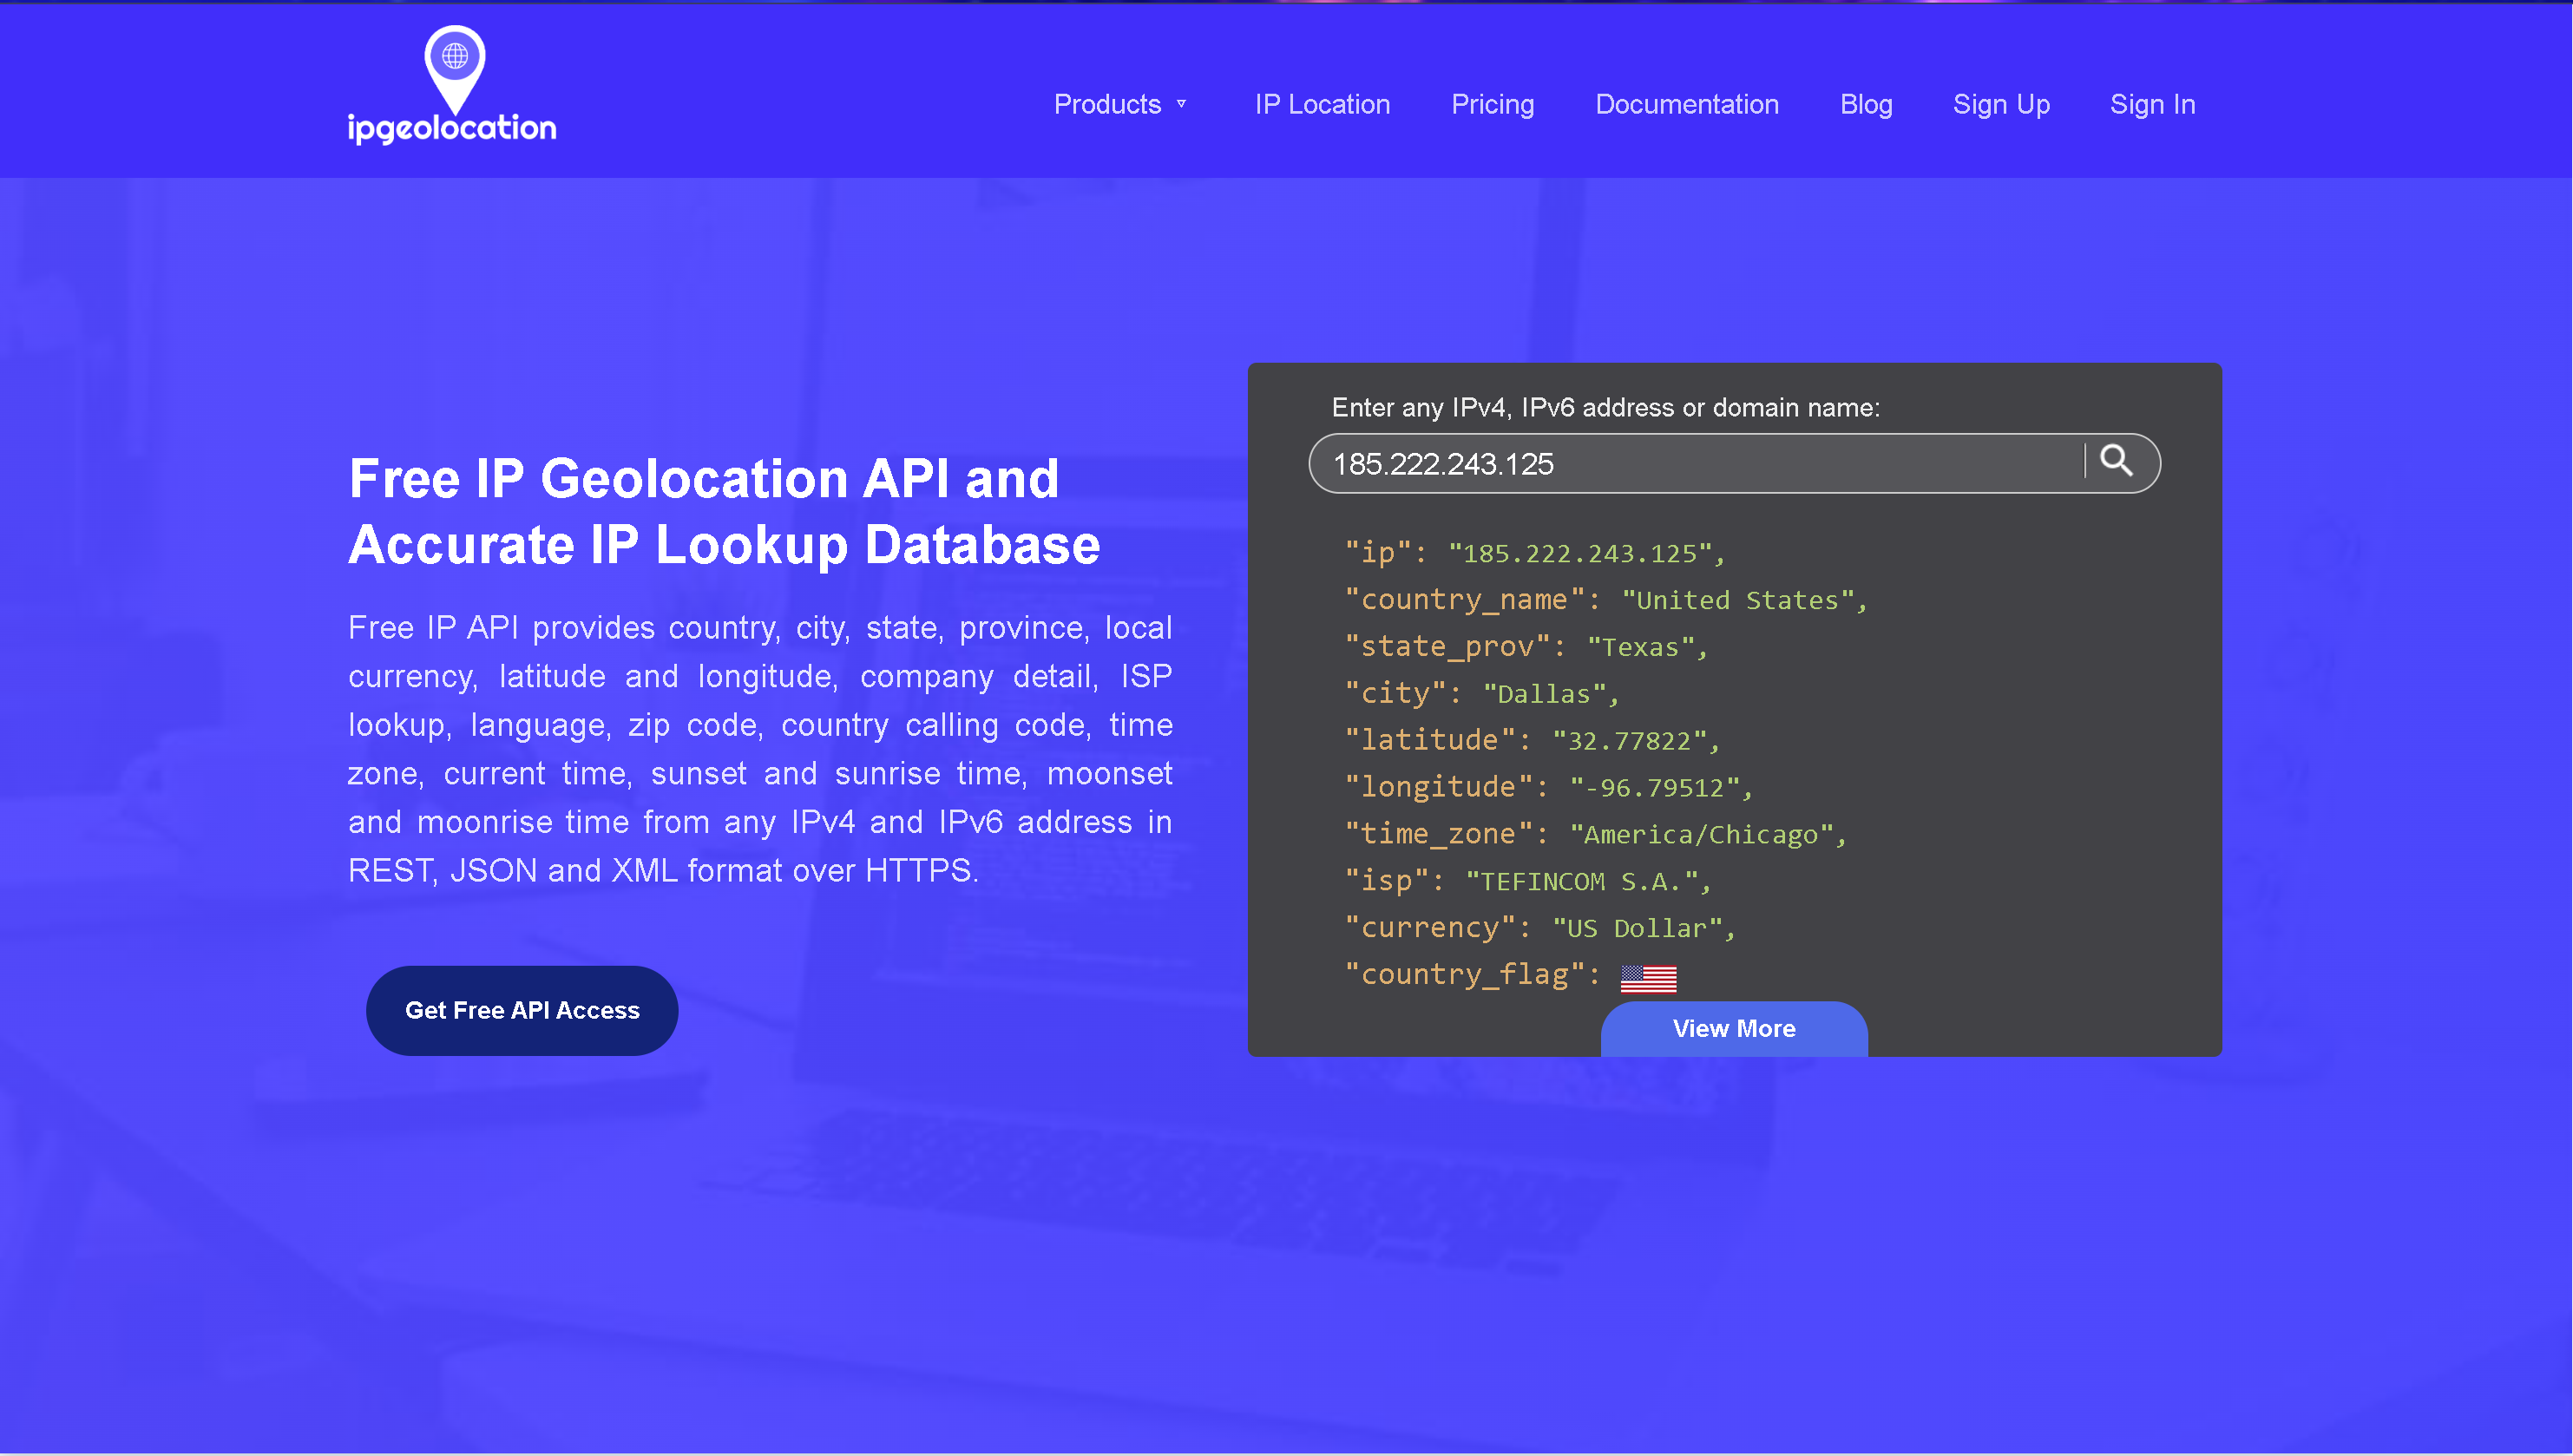The image size is (2573, 1456).
Task: Click the ipgeolocation logo
Action: pos(452,86)
